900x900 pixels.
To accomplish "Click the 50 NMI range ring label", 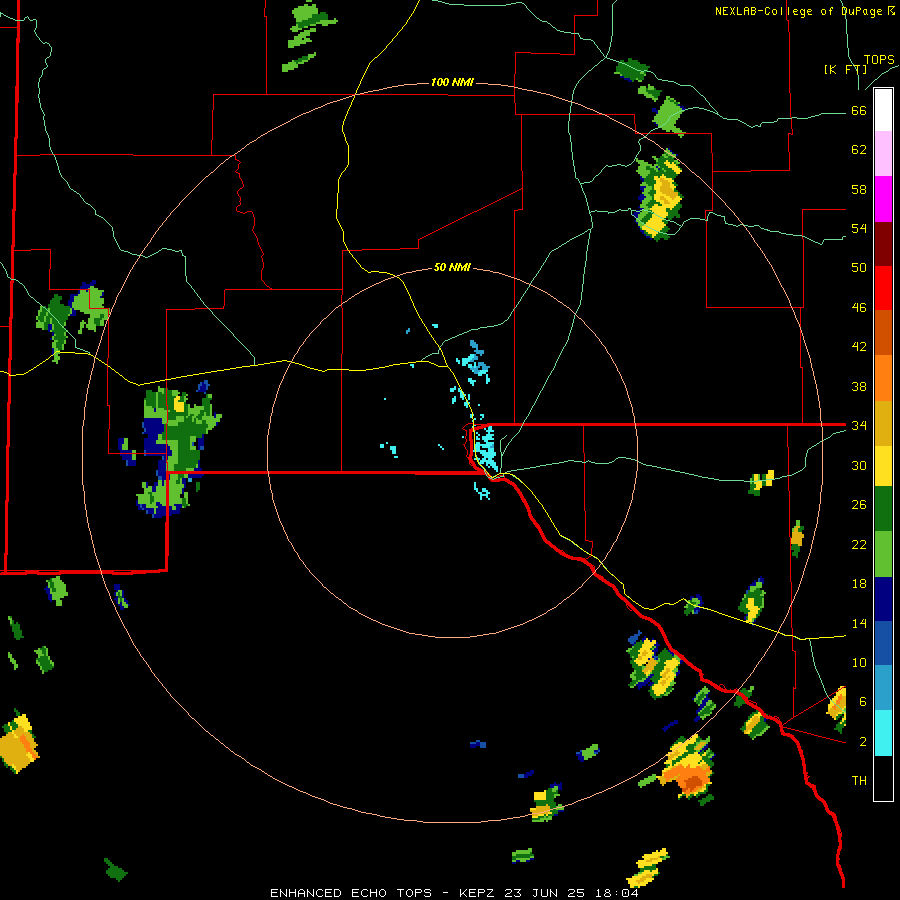I will (452, 267).
